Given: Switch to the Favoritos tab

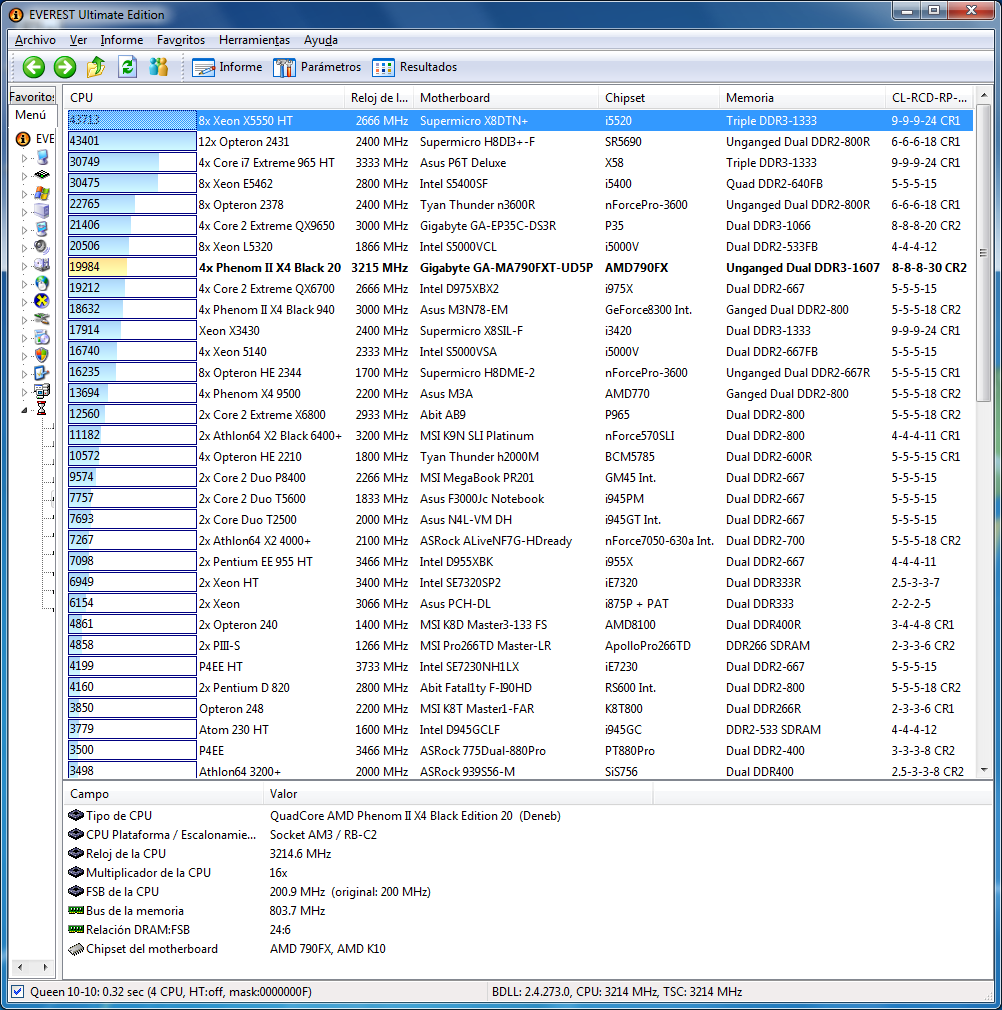Looking at the screenshot, I should [x=32, y=97].
